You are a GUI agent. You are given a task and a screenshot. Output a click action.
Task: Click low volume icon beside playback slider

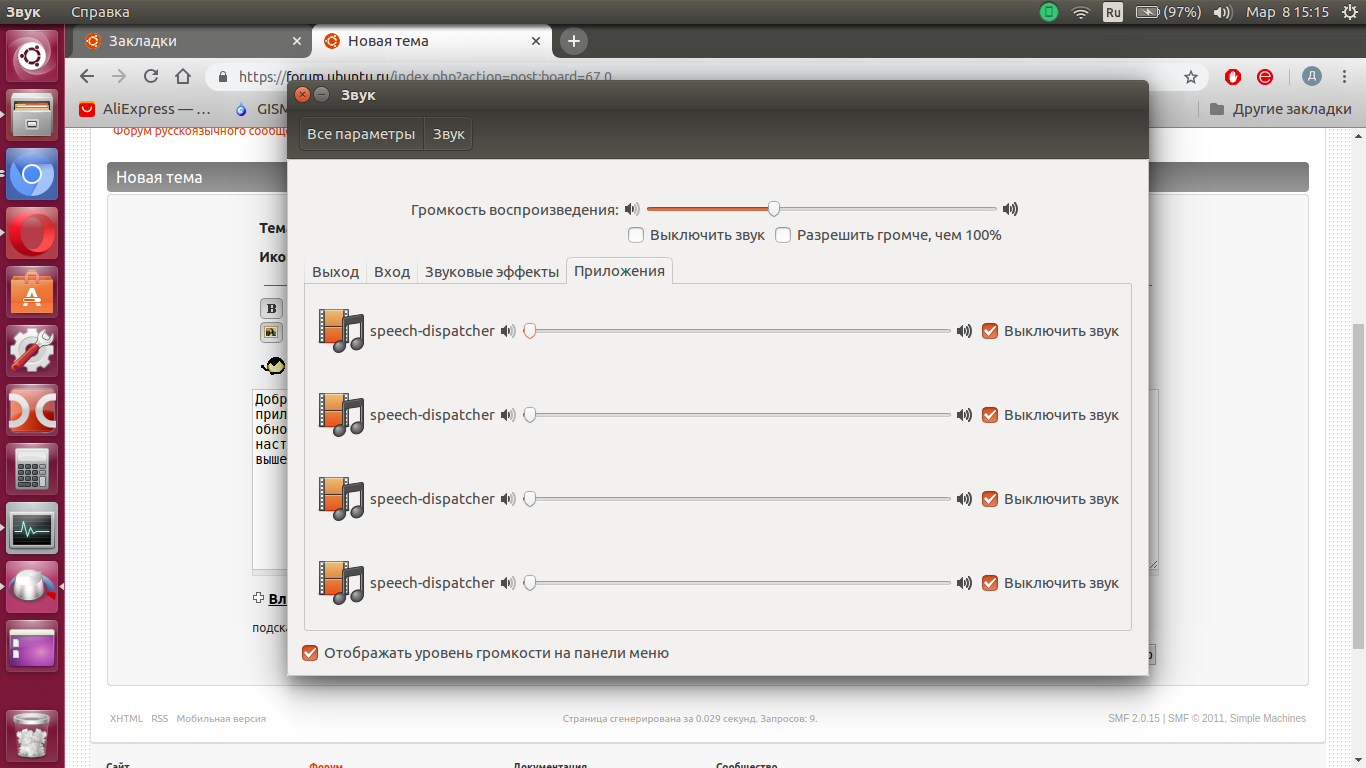pyautogui.click(x=631, y=209)
